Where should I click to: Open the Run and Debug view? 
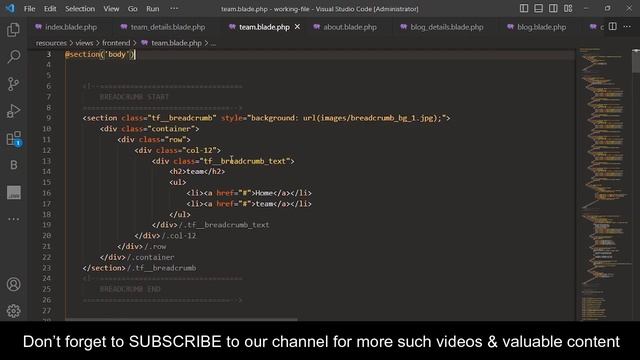13,111
